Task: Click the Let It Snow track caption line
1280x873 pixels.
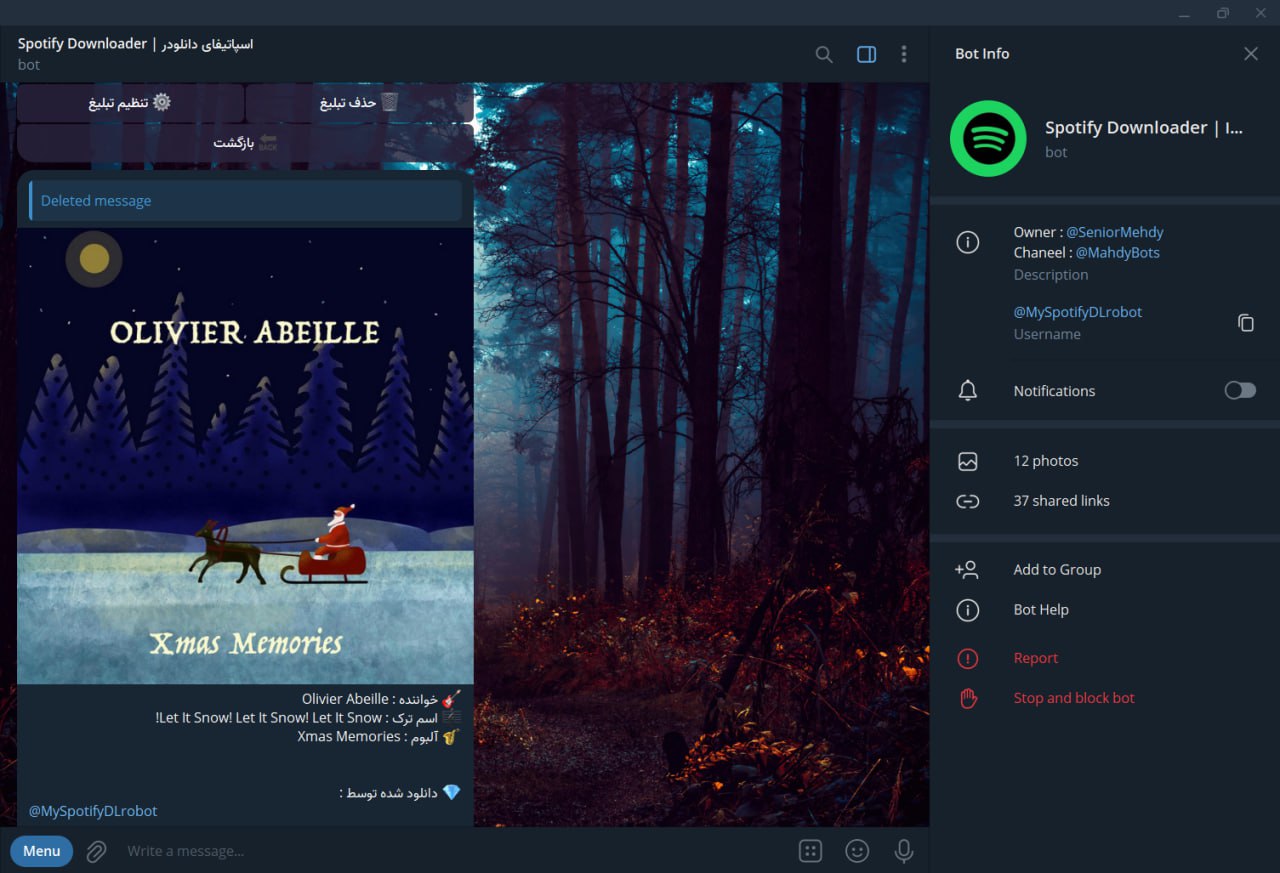Action: point(308,718)
